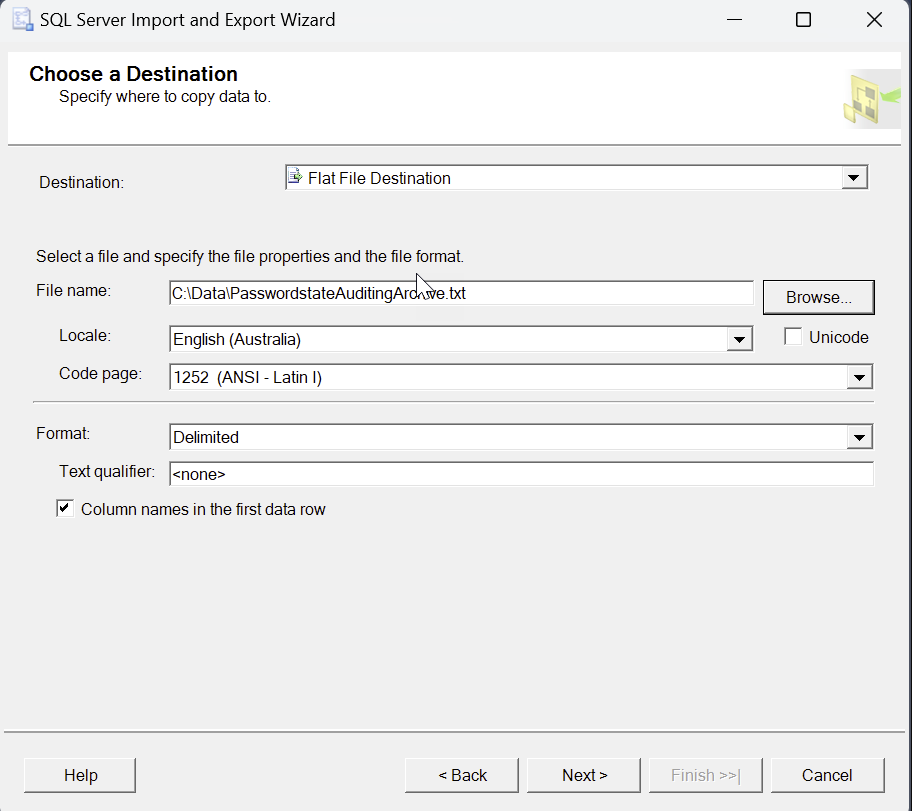The image size is (912, 811).
Task: Cancel the wizard
Action: (827, 776)
